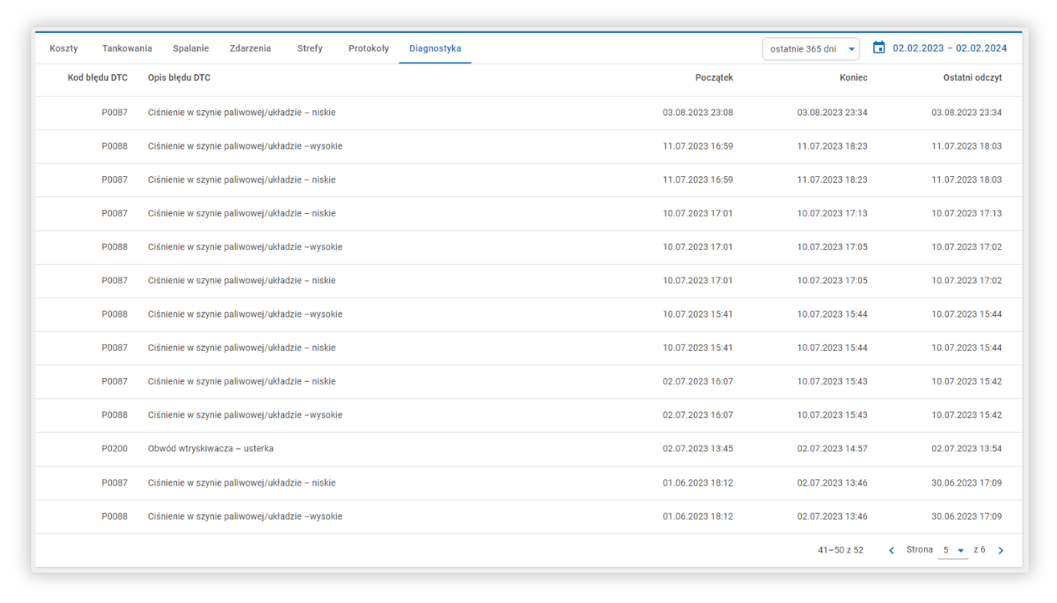1057x603 pixels.
Task: Open the Strefy tab
Action: [x=310, y=49]
